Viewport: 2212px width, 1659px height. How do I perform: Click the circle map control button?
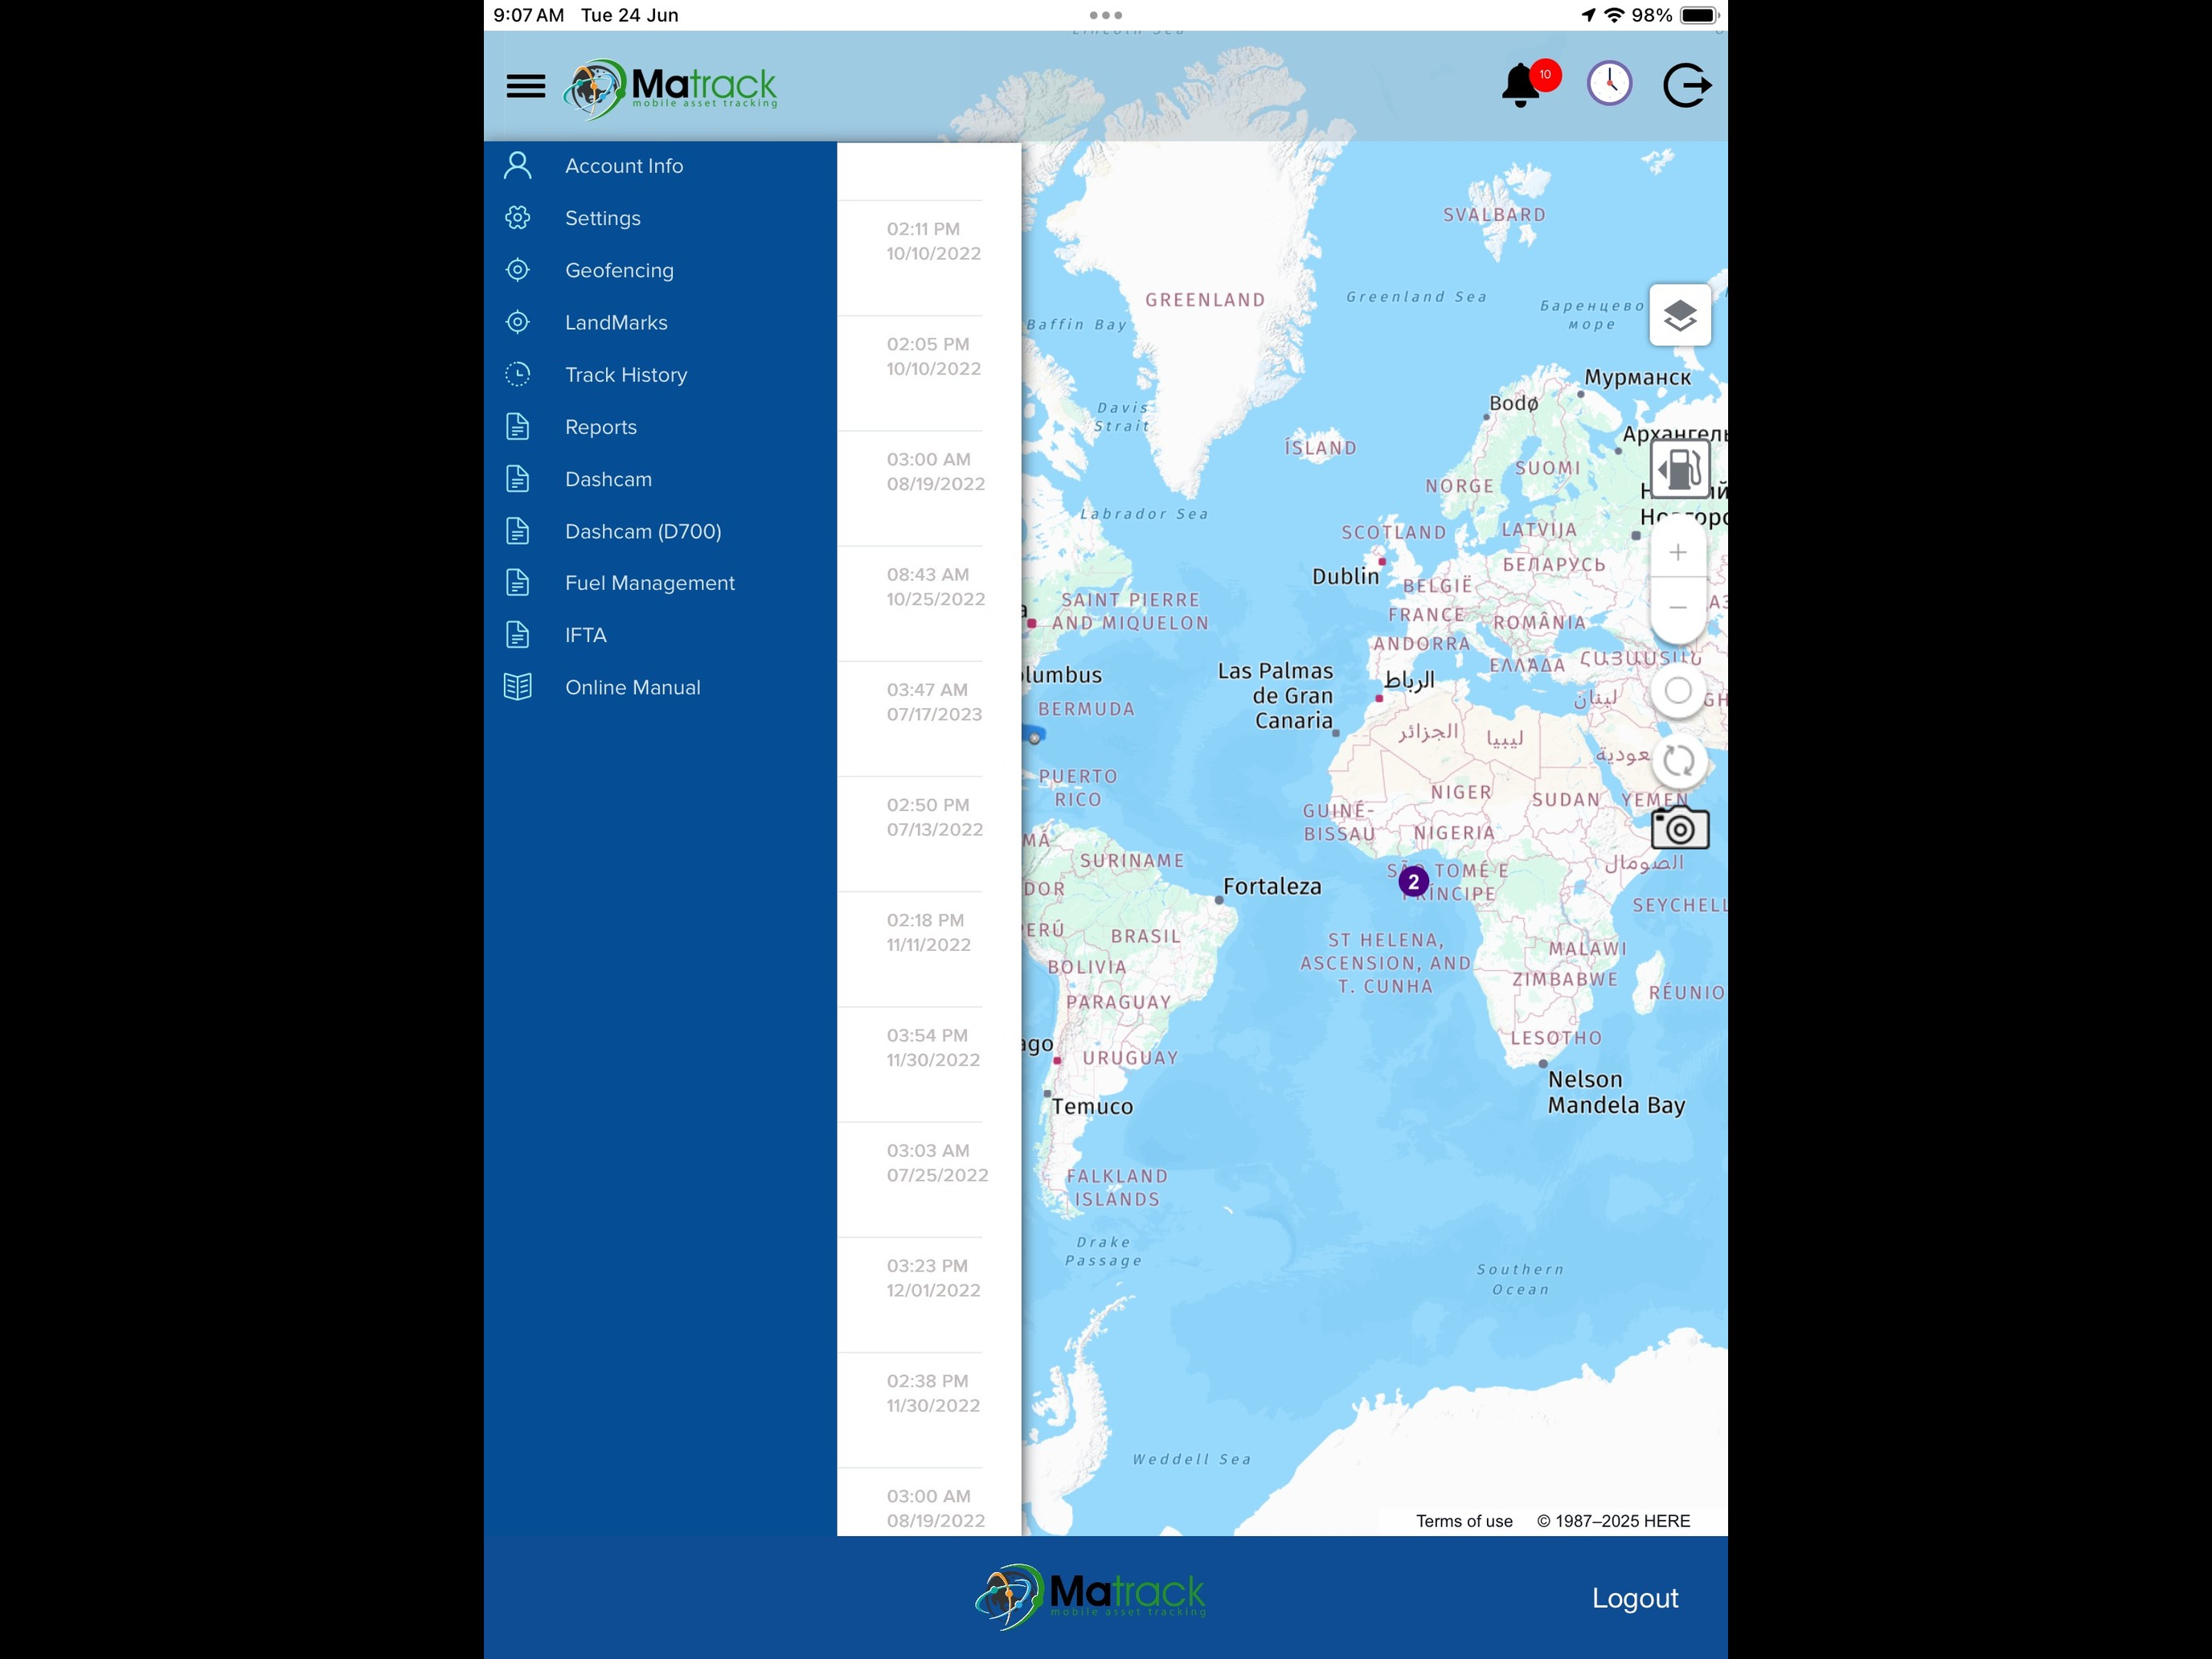pos(1678,690)
